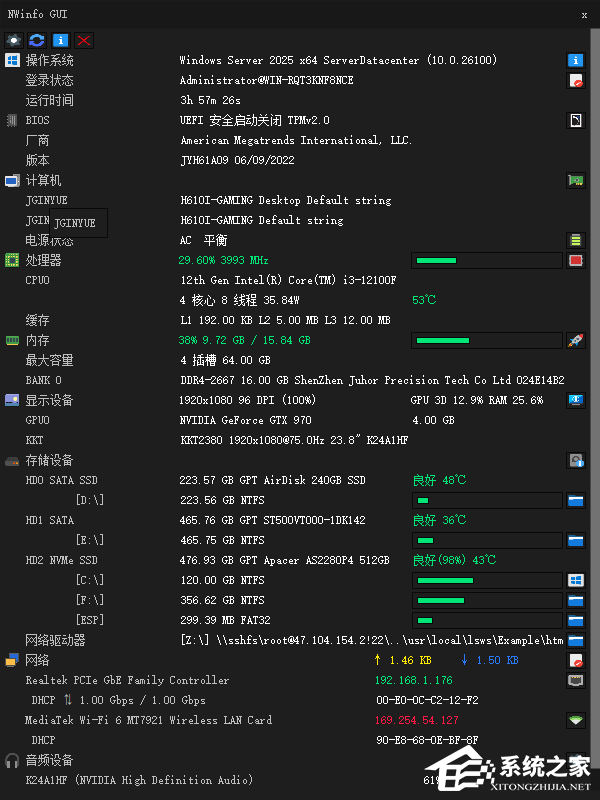Click the green IP address 192.168.1.176
This screenshot has height=800, width=600.
click(x=414, y=680)
